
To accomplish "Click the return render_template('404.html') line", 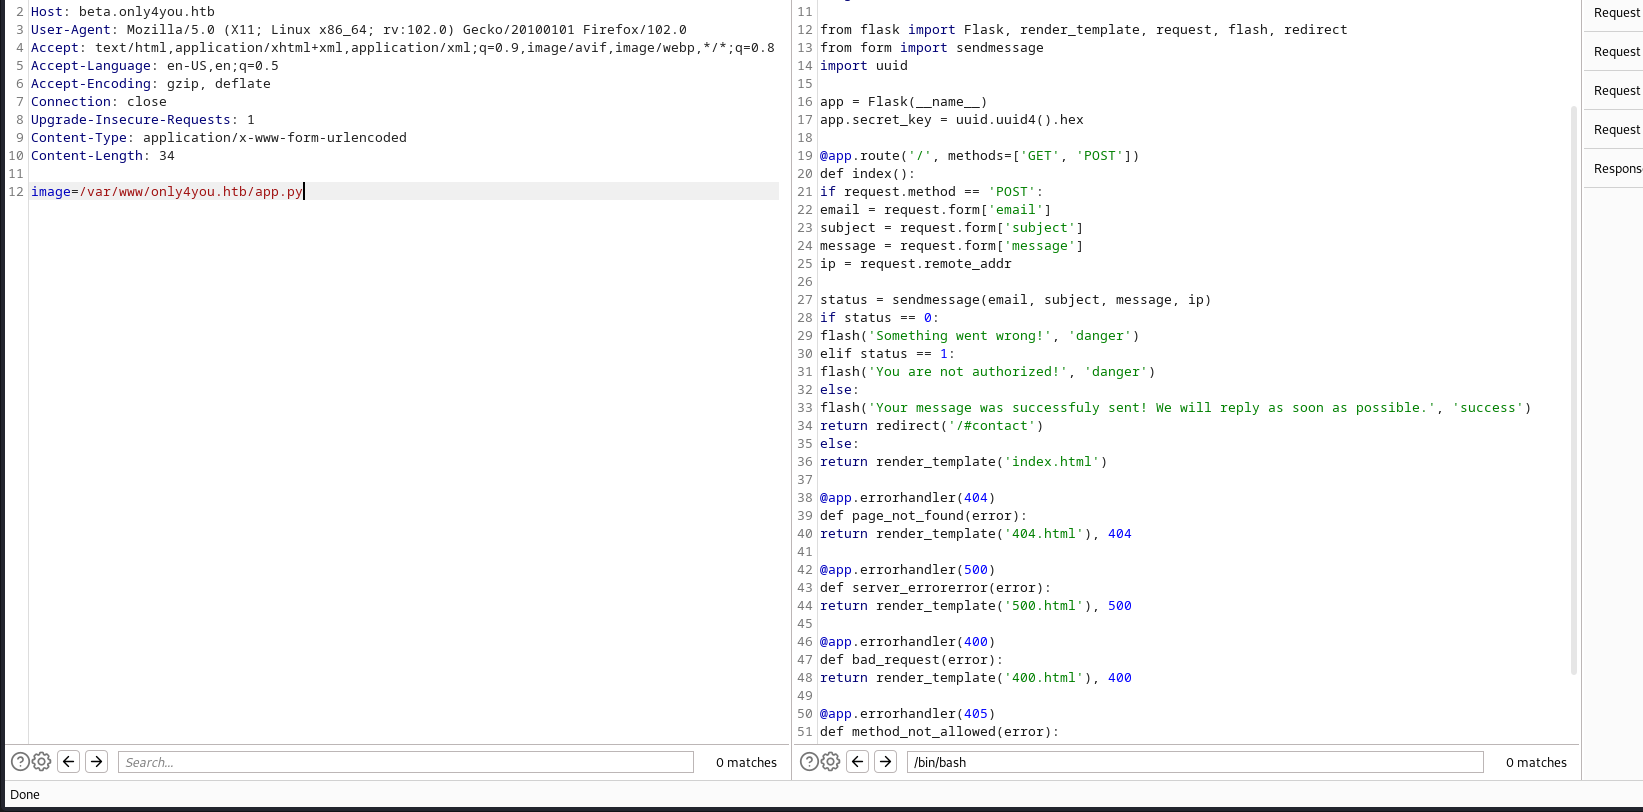I will 976,534.
